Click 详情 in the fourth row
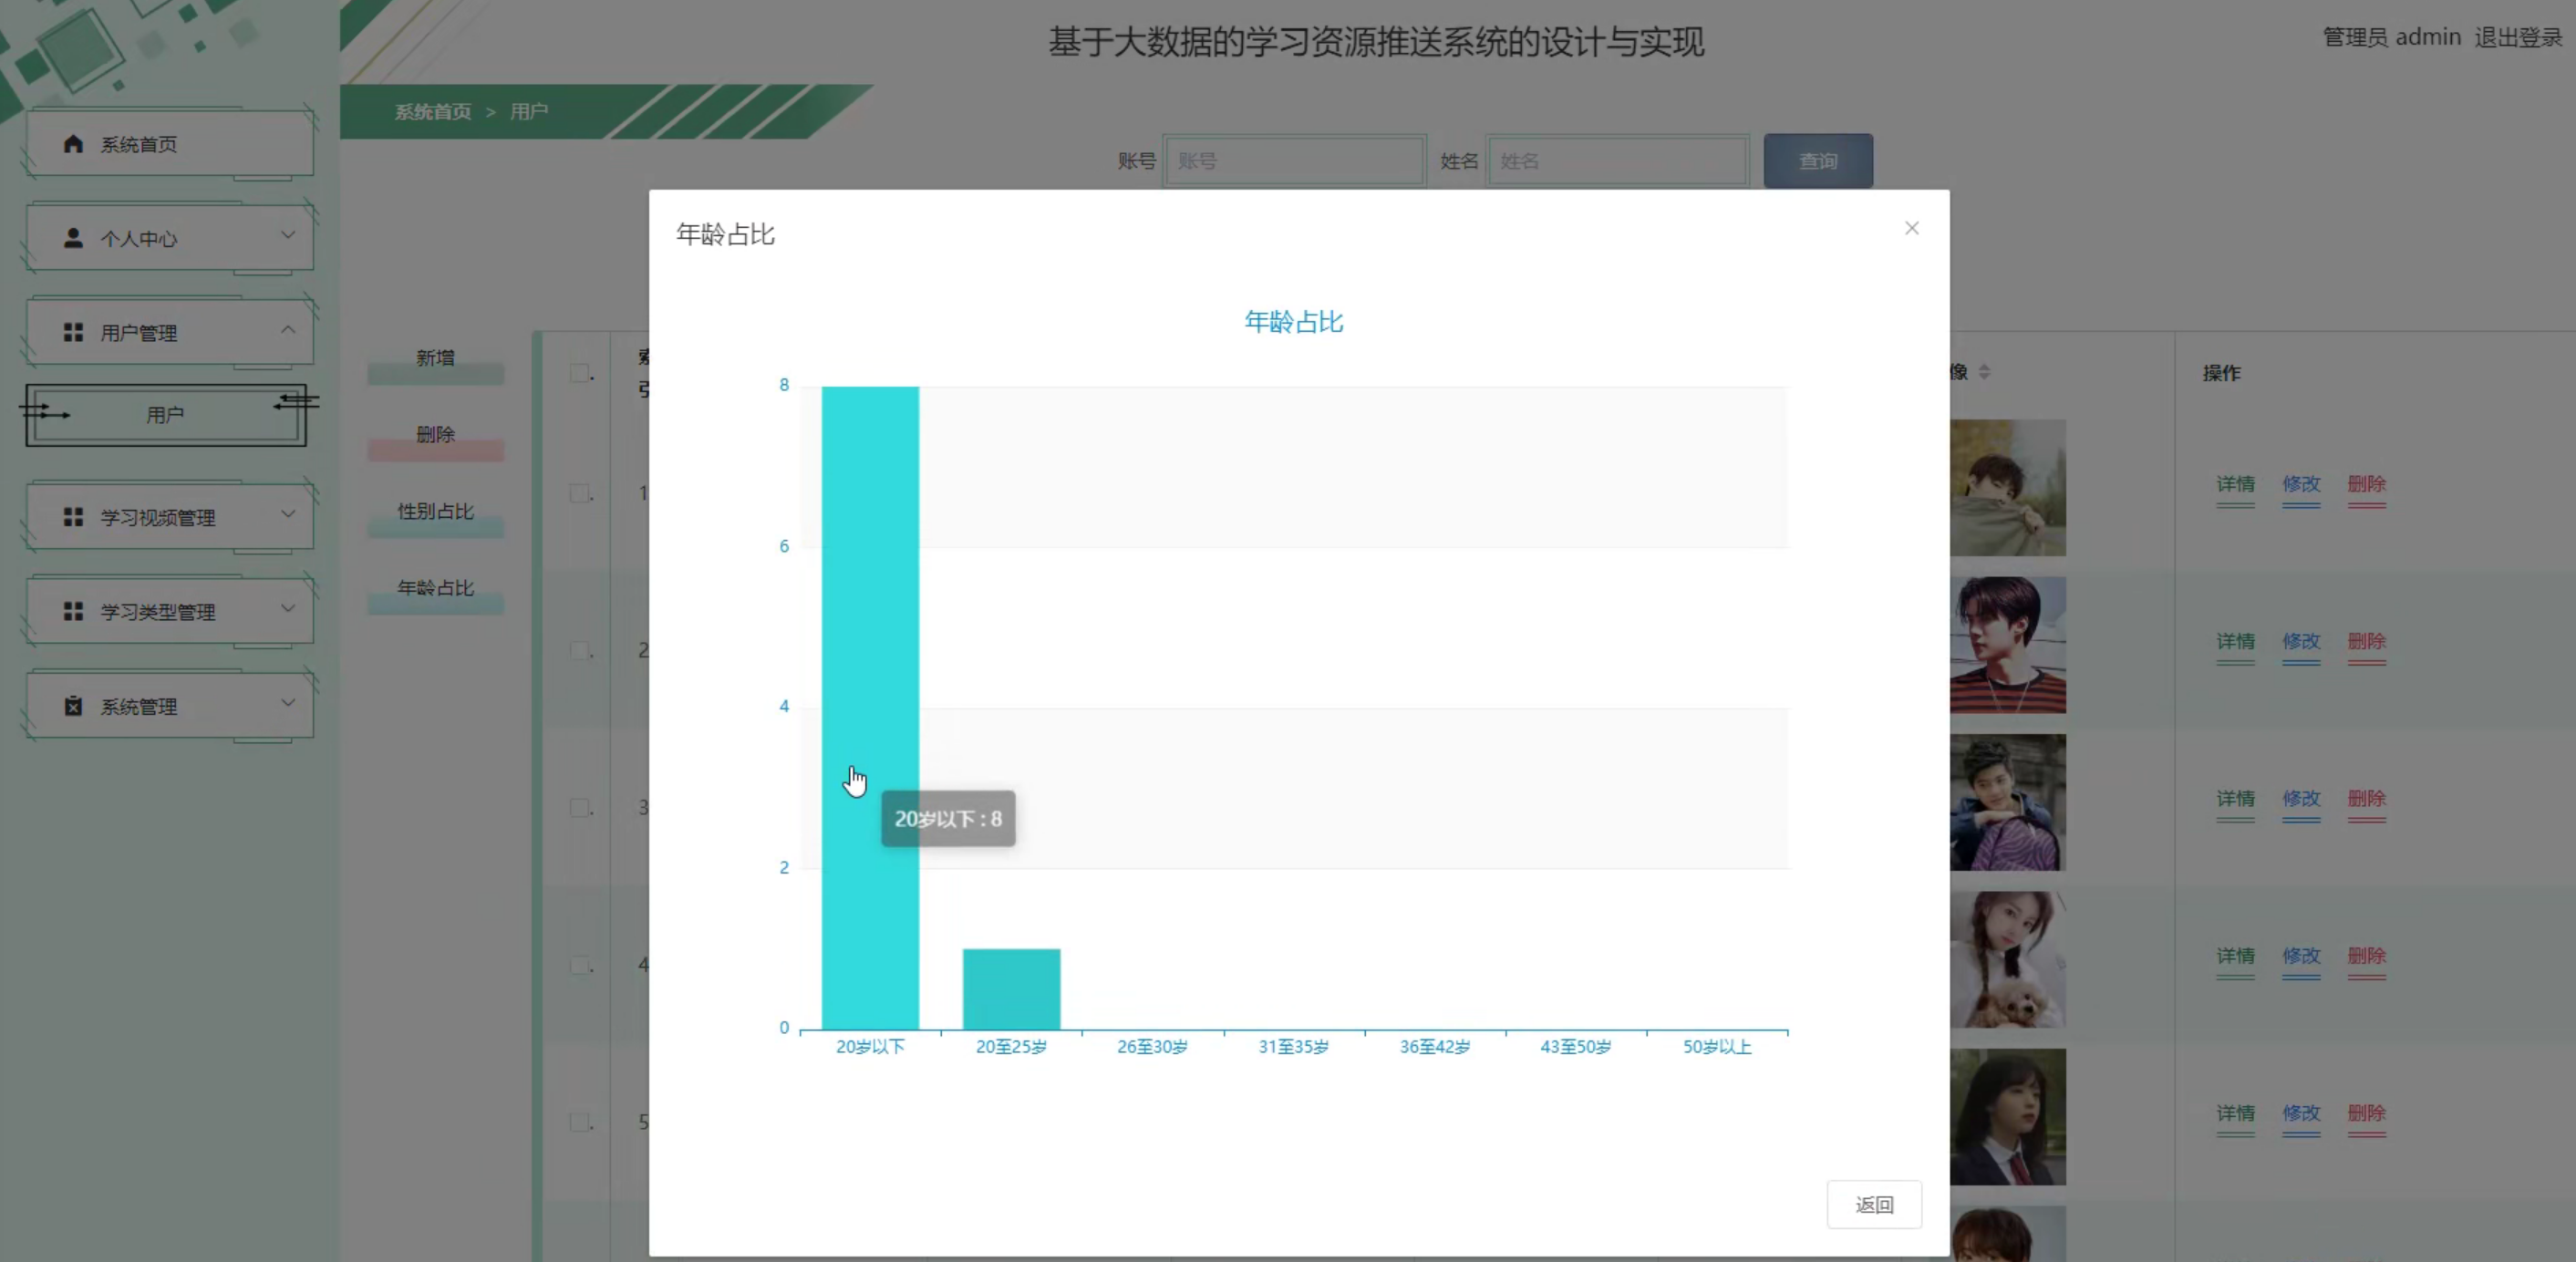 (x=2235, y=956)
